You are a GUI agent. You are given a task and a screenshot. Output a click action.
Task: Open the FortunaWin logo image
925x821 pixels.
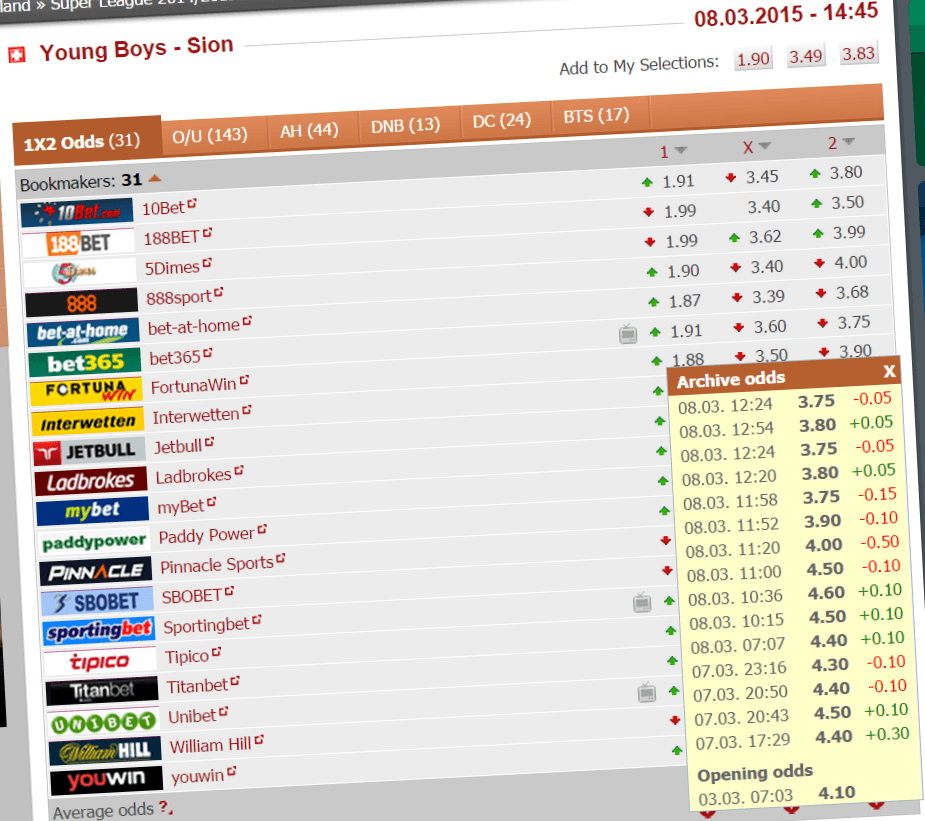(x=86, y=392)
